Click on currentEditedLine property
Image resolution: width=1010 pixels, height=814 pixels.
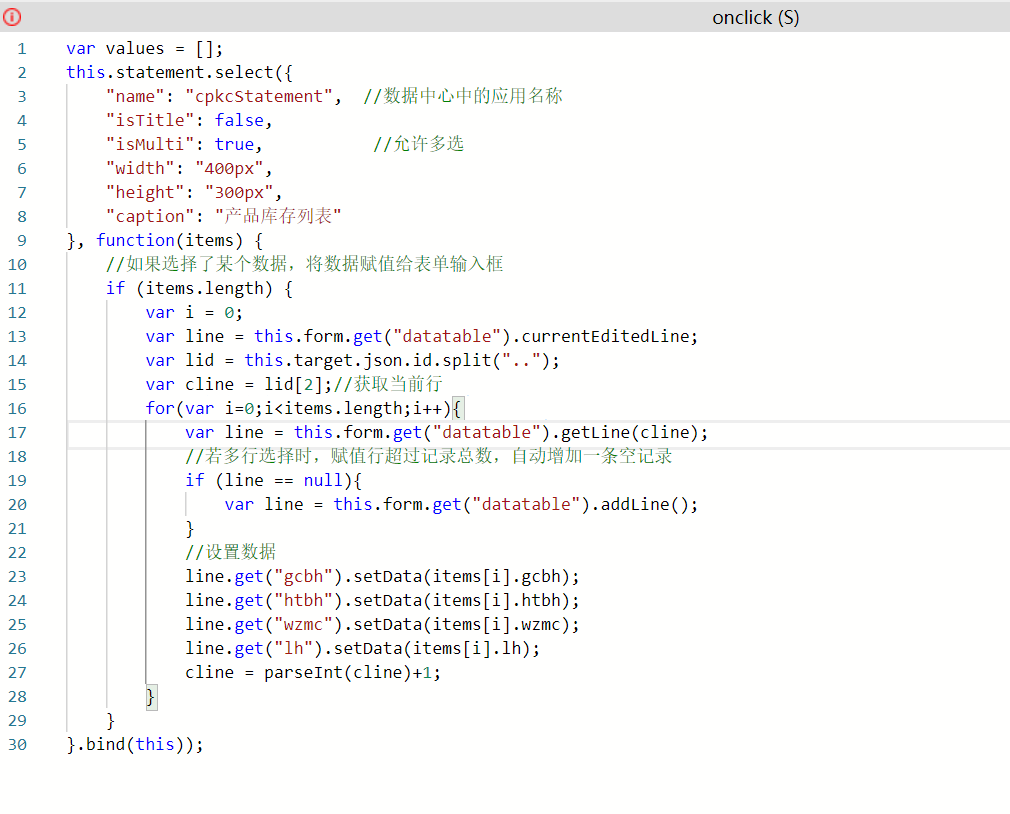click(605, 337)
